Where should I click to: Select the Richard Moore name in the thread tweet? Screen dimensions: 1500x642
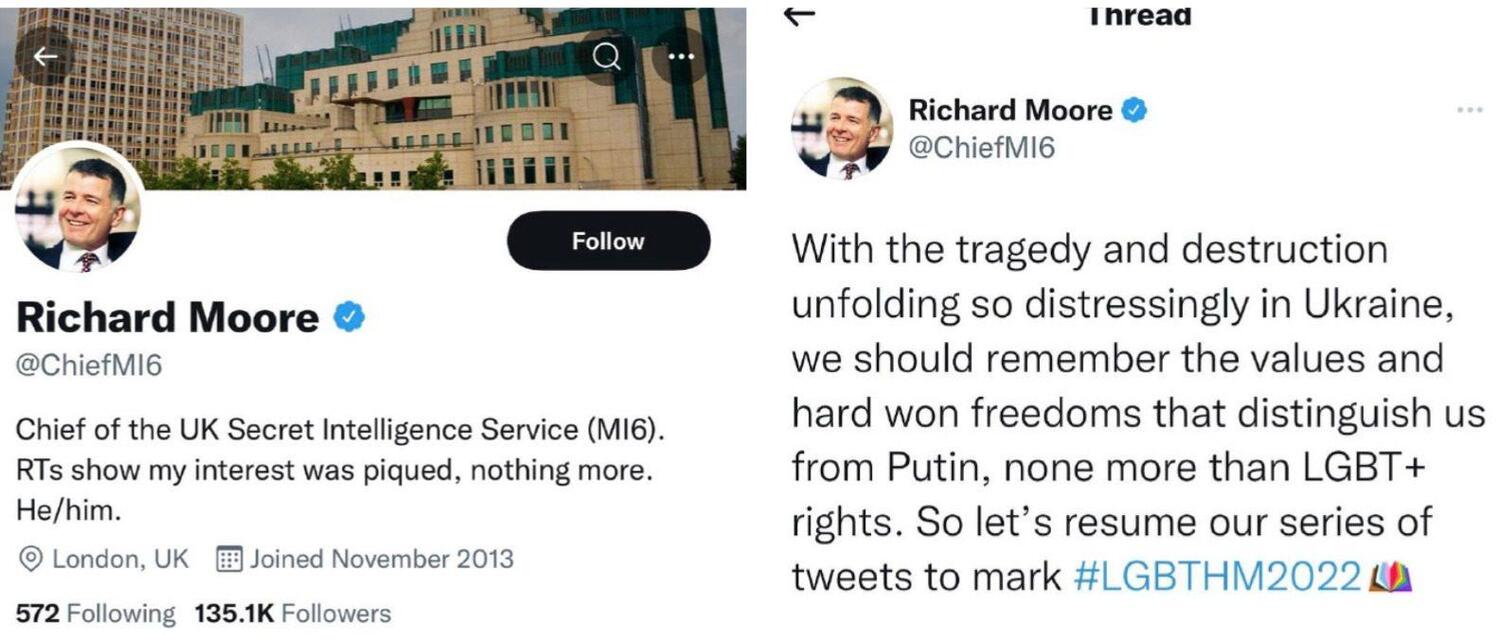tap(1010, 111)
